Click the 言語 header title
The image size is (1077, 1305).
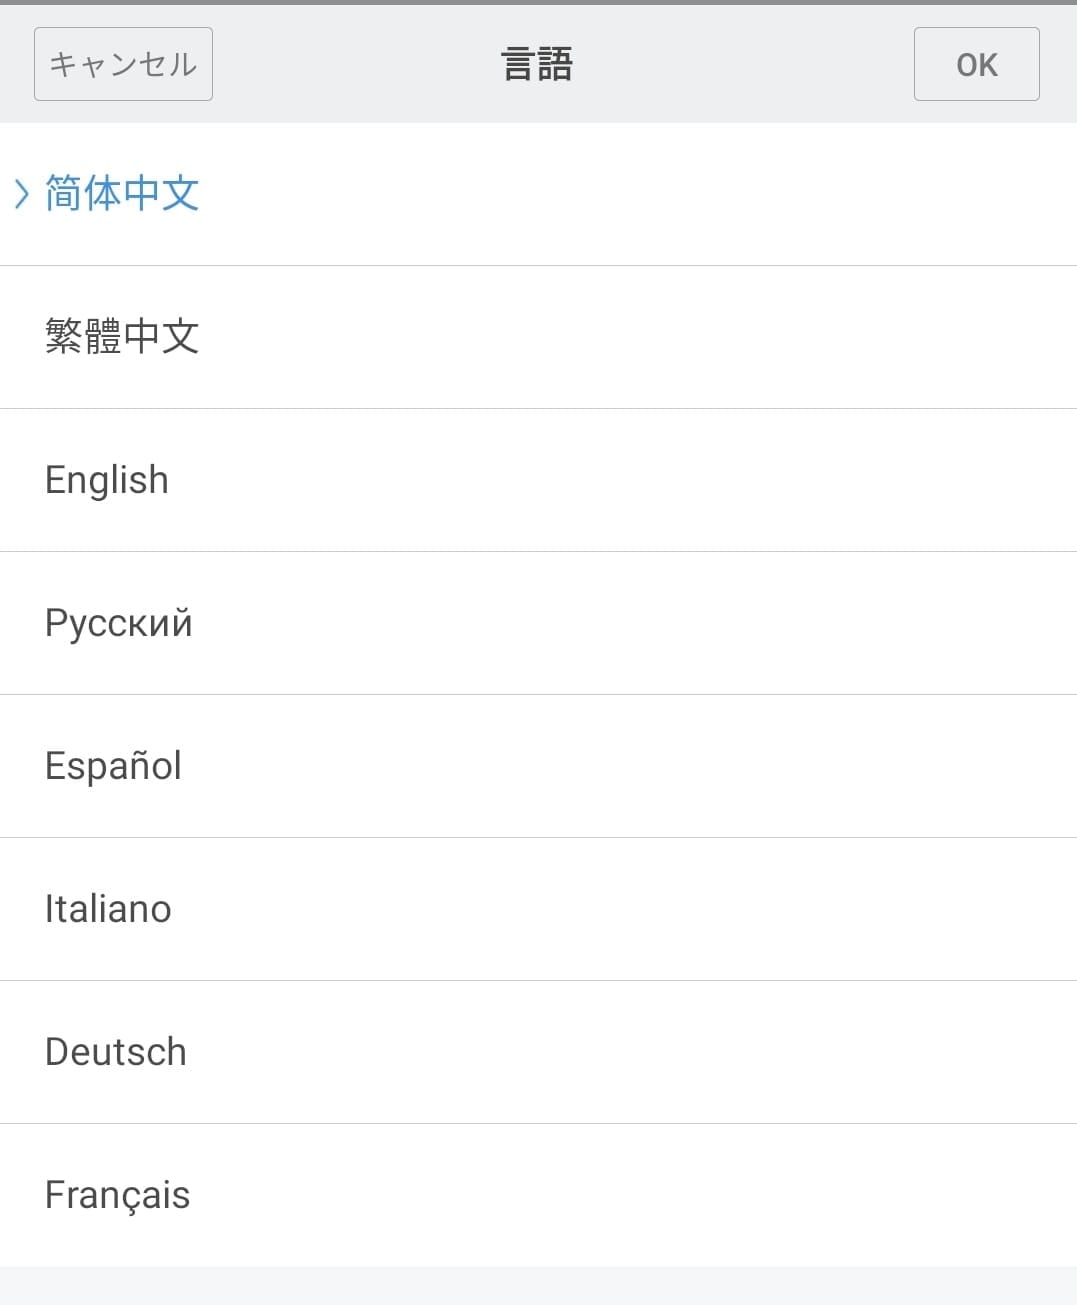pos(537,65)
